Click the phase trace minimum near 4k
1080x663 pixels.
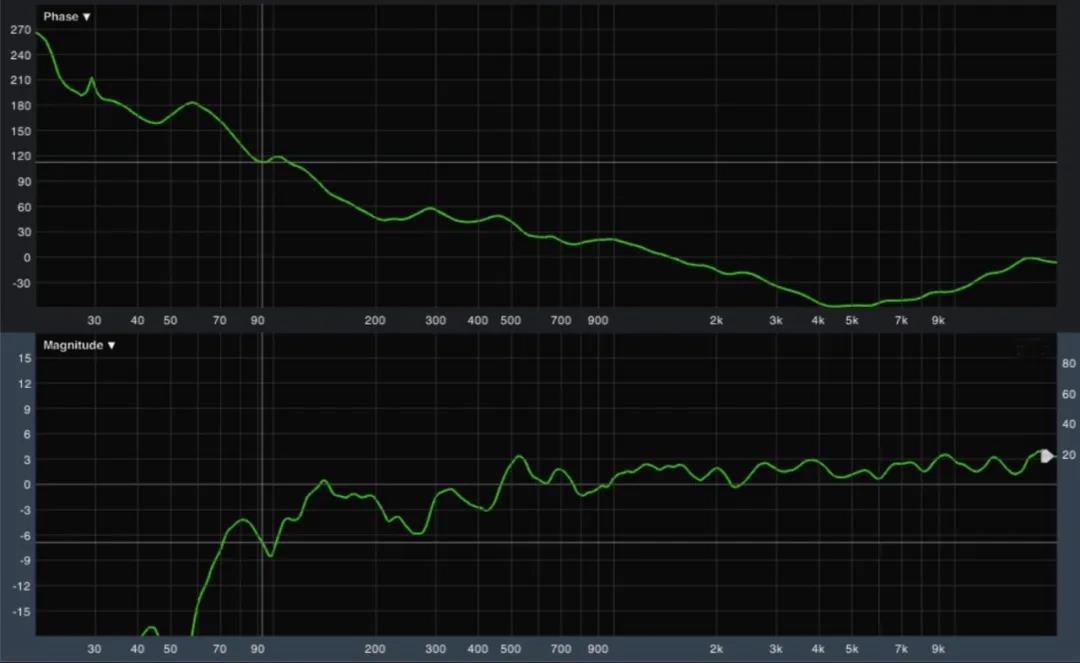[x=835, y=305]
